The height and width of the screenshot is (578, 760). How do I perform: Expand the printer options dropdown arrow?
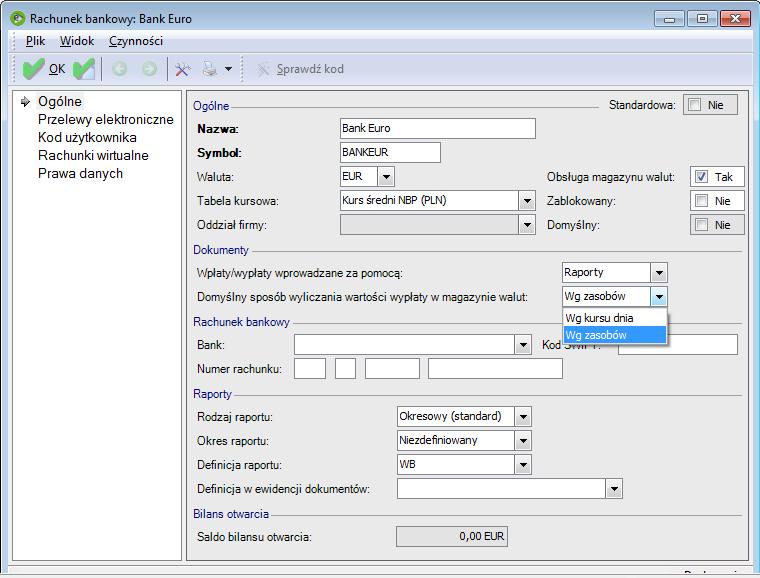click(x=228, y=69)
